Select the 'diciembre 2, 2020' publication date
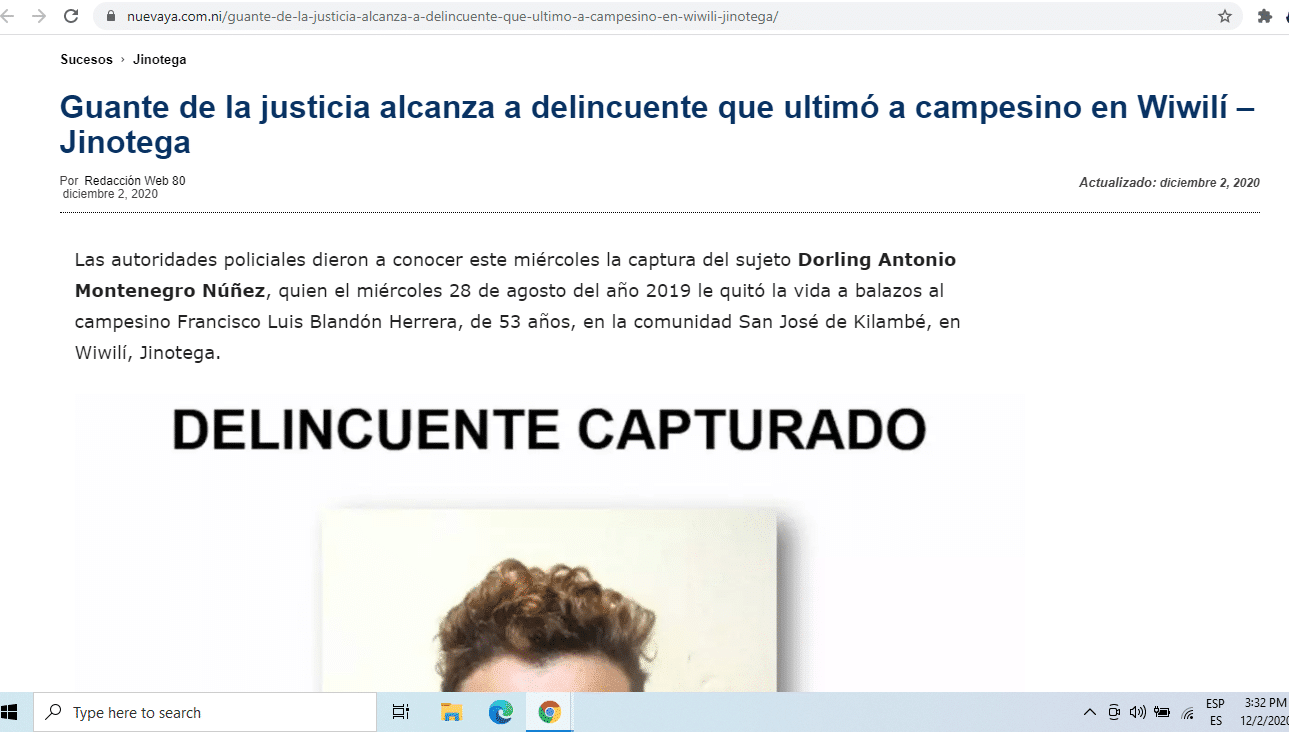 point(110,194)
